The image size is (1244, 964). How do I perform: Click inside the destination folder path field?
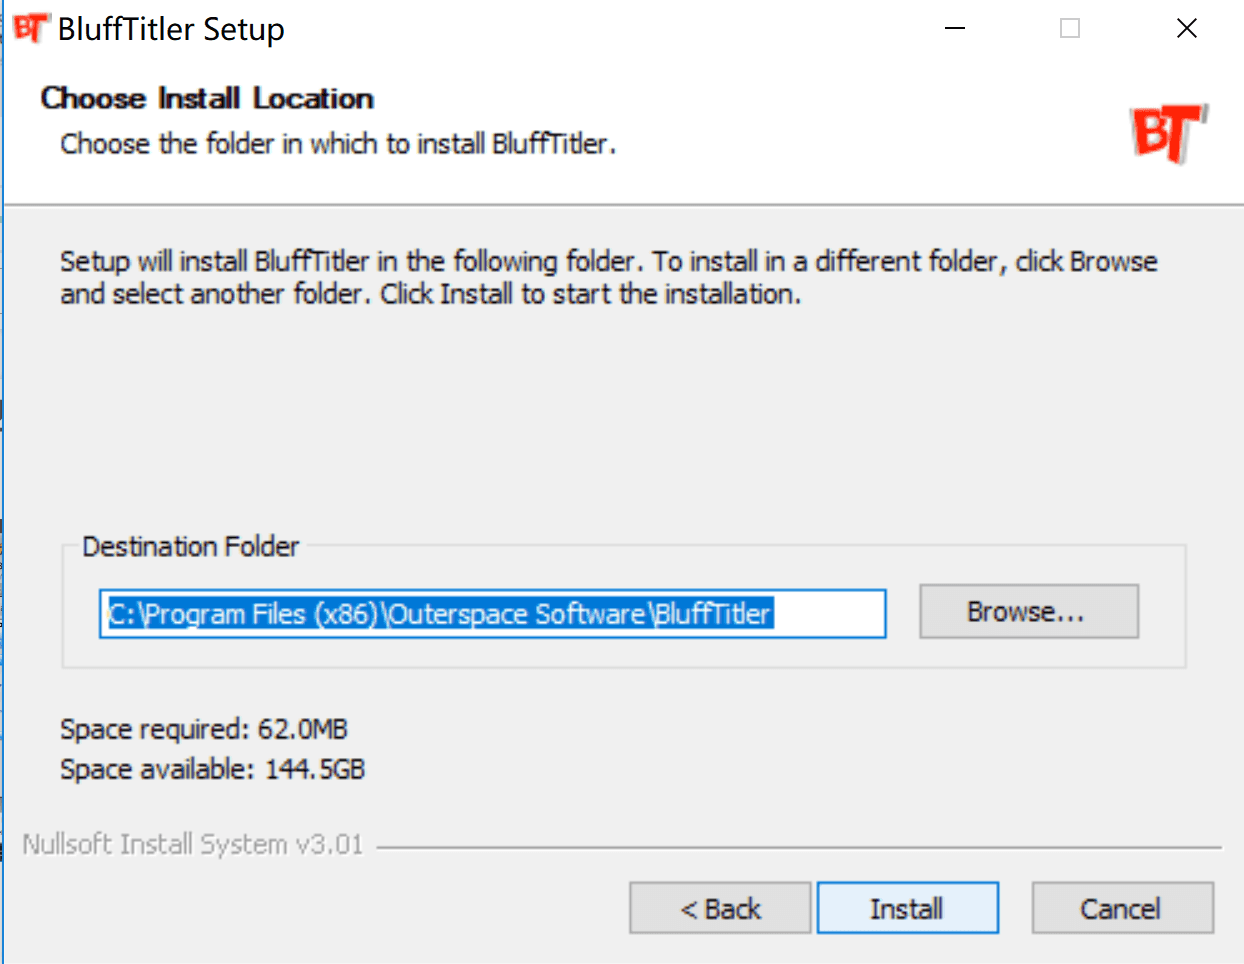tap(492, 613)
